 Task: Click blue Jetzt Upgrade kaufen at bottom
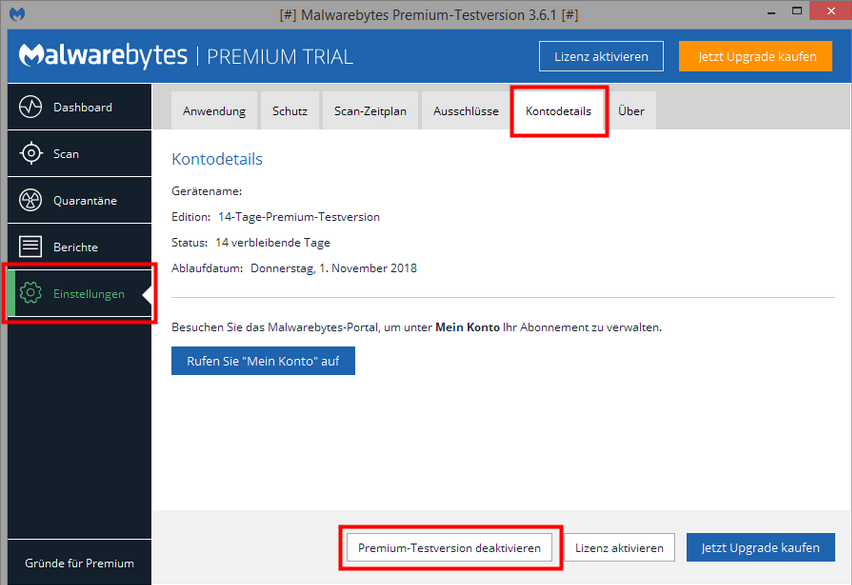click(761, 548)
